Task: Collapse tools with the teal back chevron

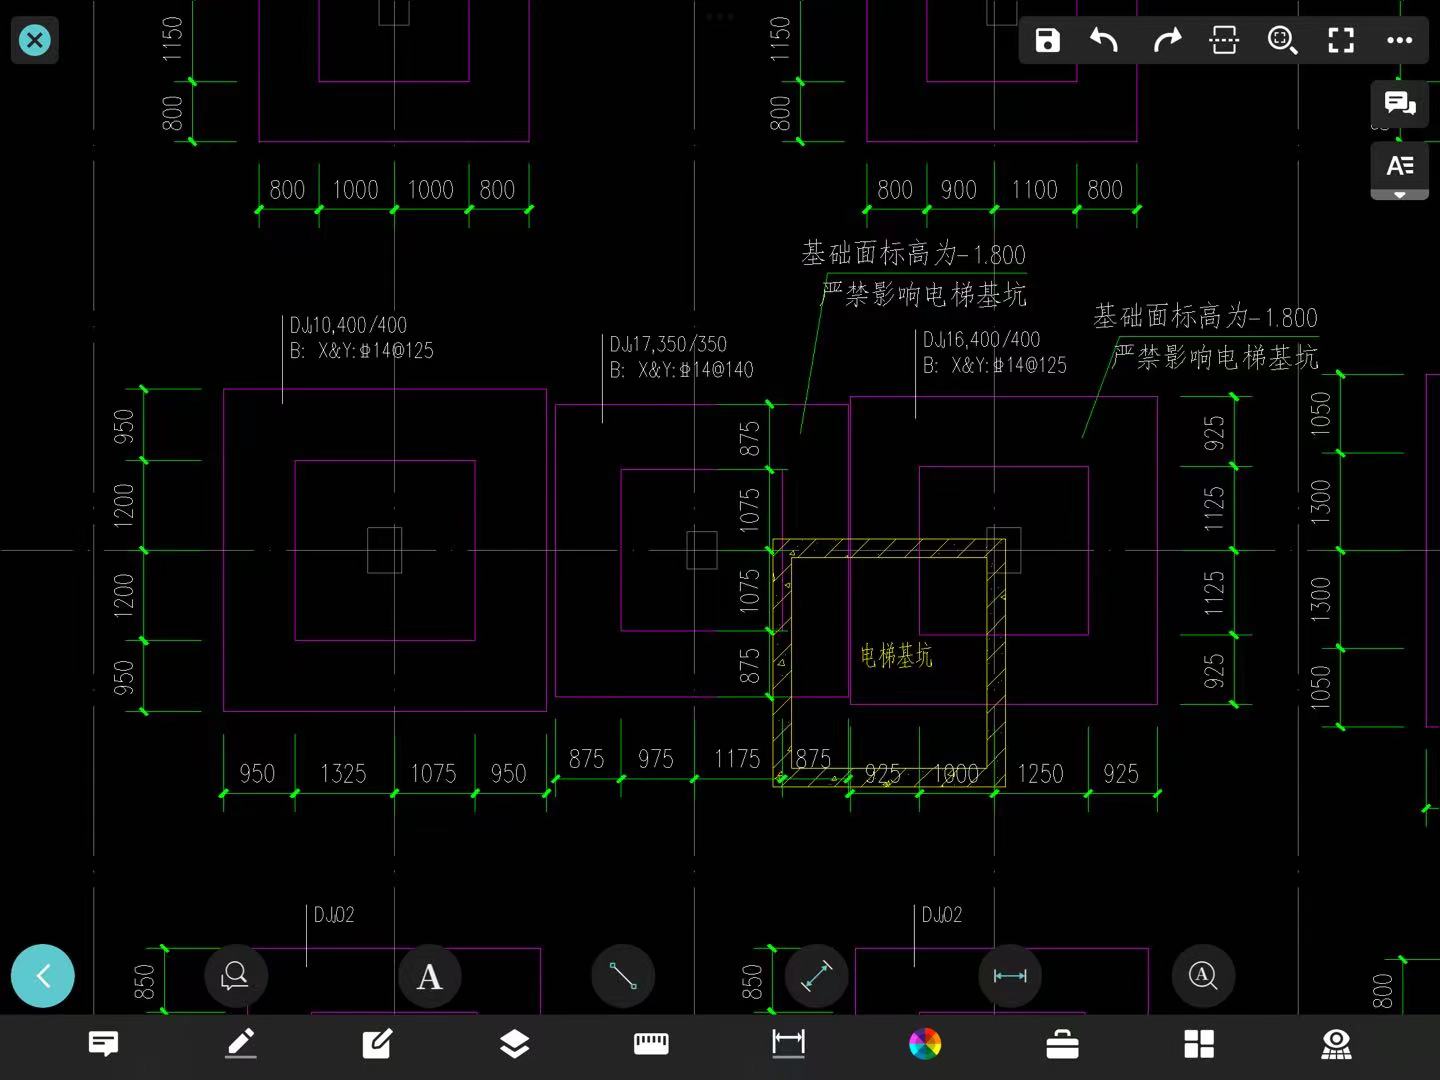Action: coord(43,975)
